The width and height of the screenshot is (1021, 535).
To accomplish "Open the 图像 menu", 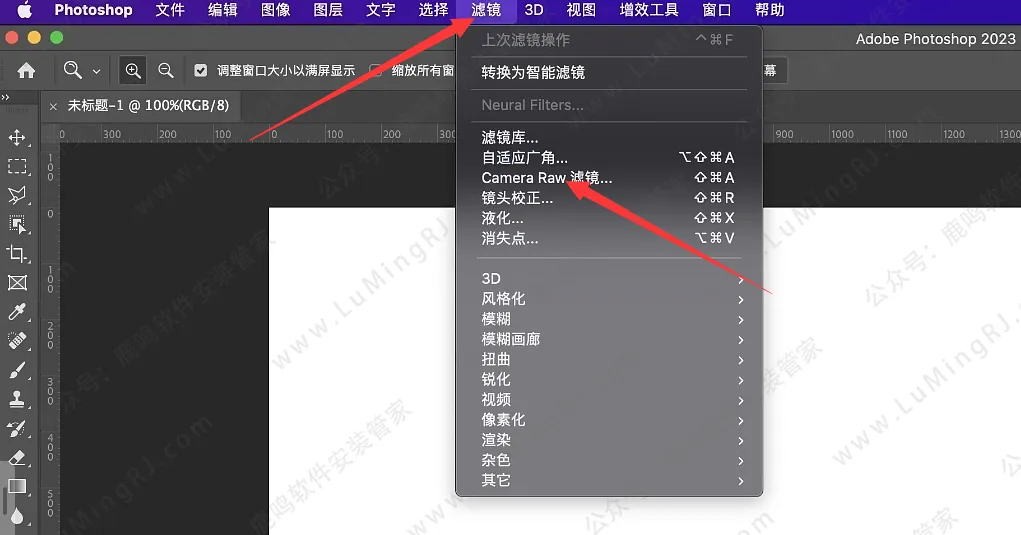I will (x=275, y=10).
